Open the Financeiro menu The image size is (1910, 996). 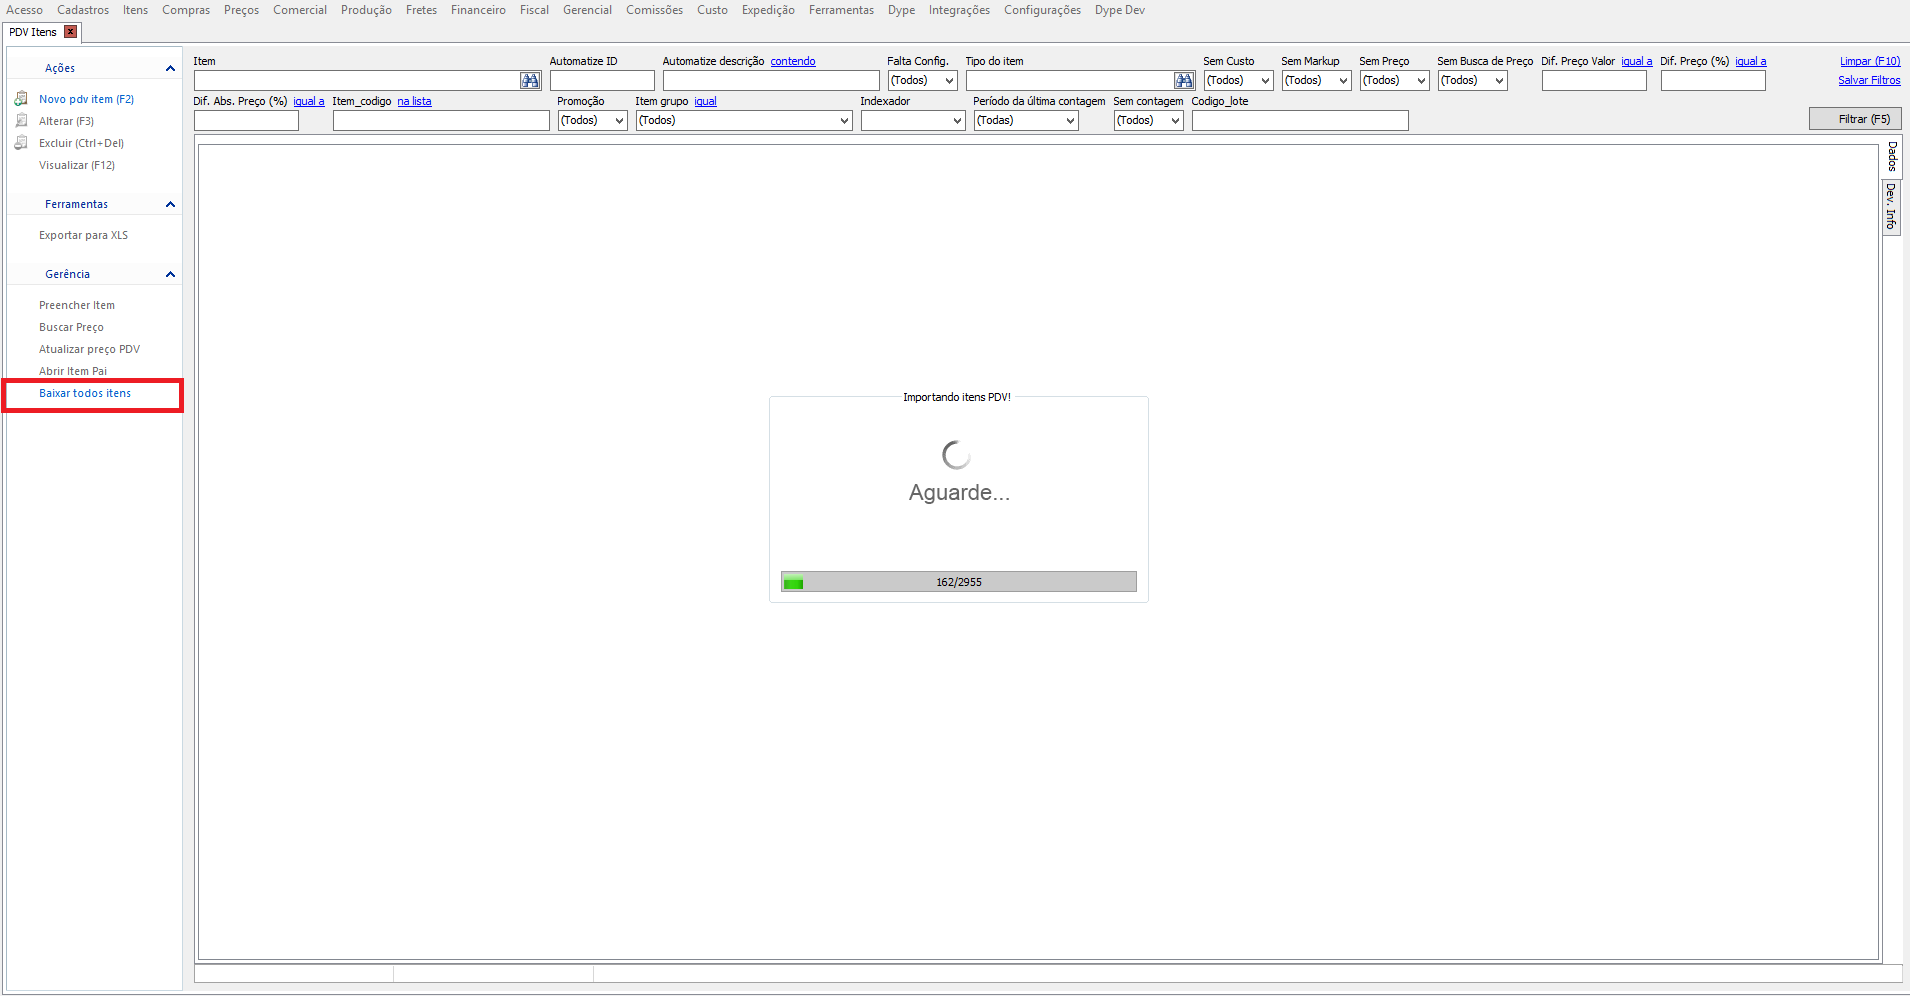click(478, 10)
